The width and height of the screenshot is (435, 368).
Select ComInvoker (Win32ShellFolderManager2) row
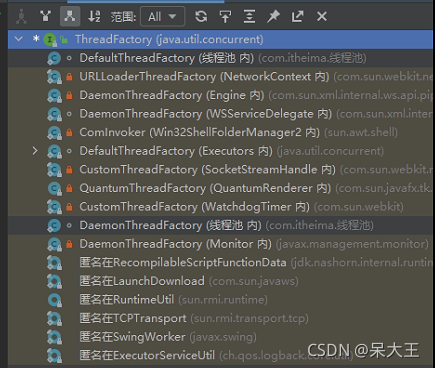pos(221,132)
